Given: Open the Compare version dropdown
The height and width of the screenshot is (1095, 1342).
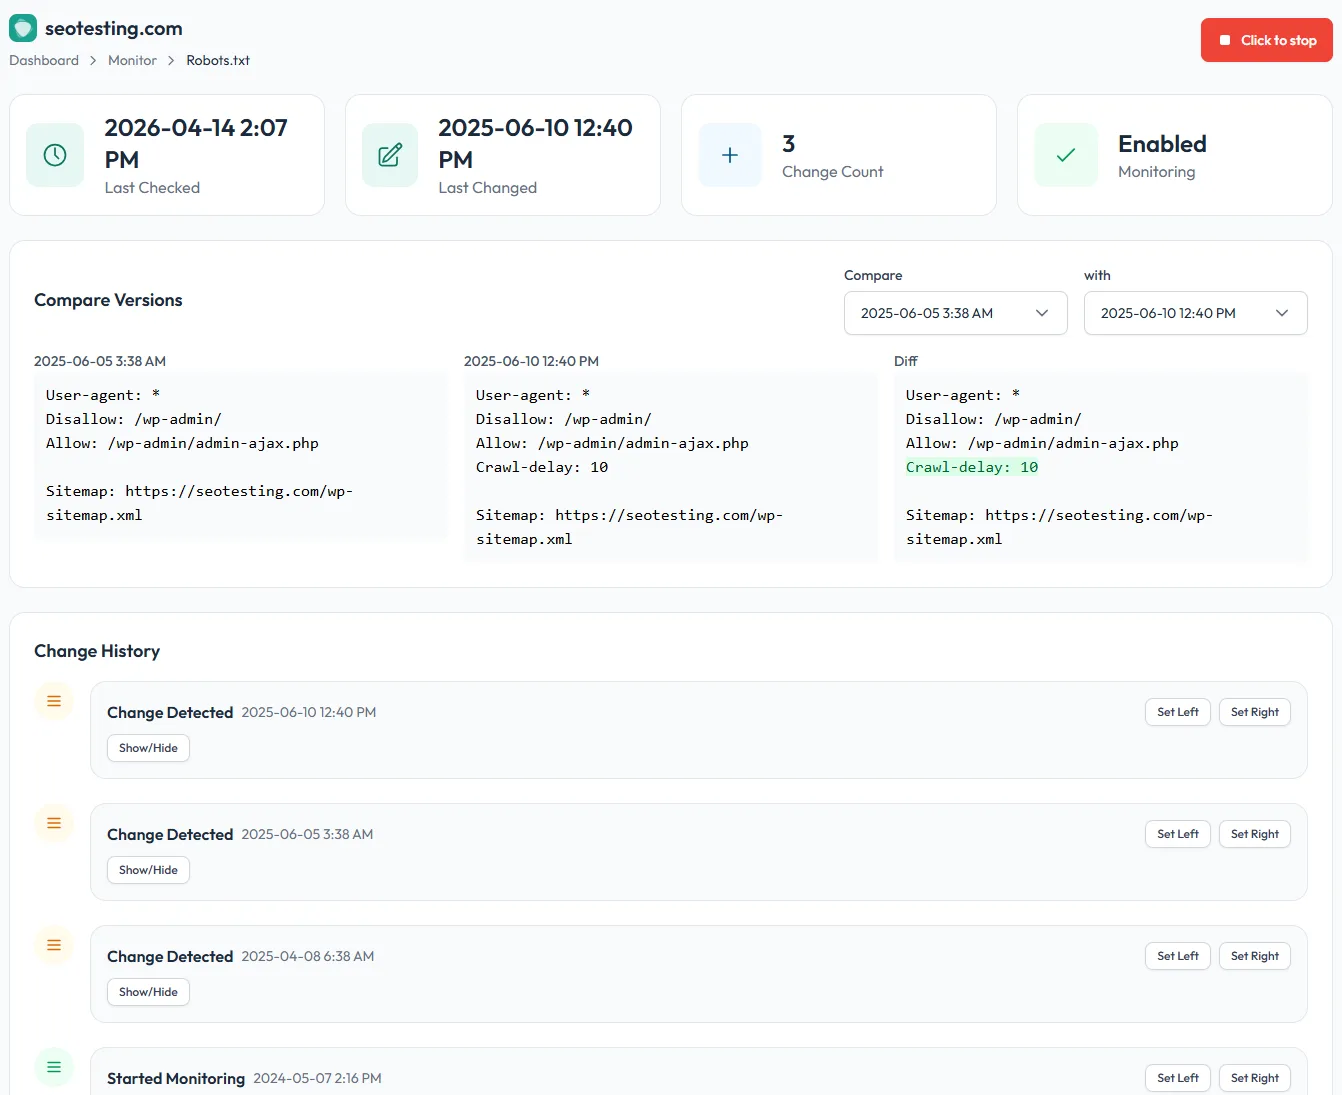Looking at the screenshot, I should tap(955, 313).
